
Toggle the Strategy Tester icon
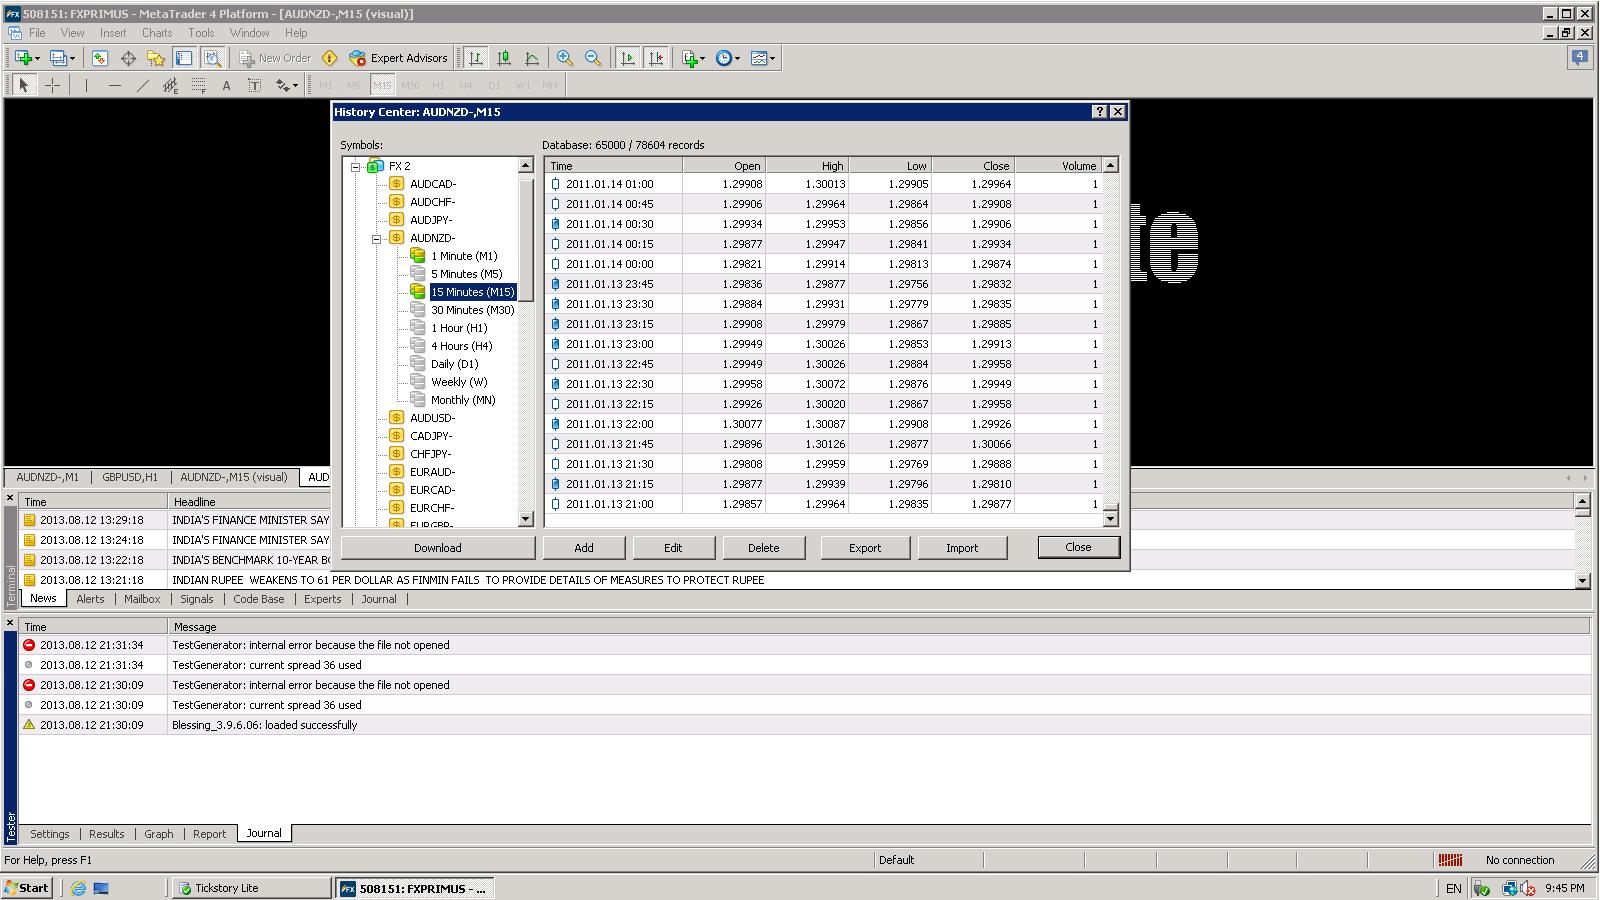tap(212, 58)
